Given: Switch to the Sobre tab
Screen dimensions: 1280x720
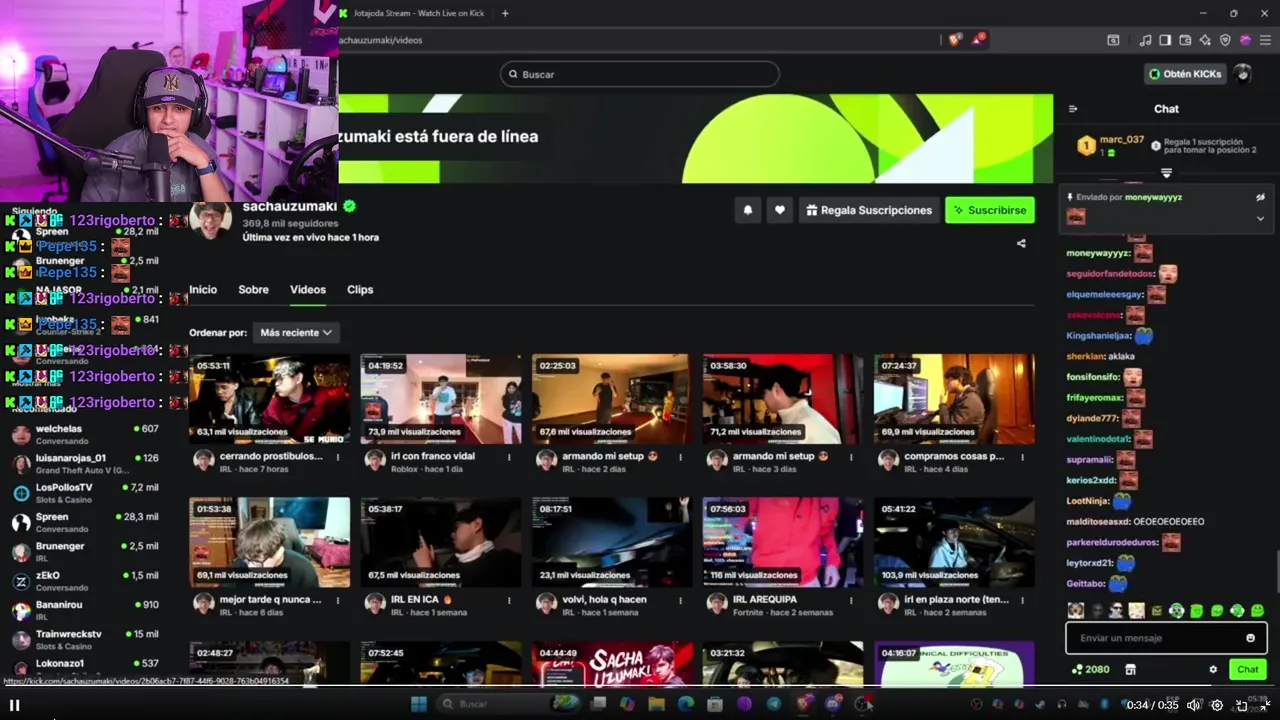Looking at the screenshot, I should 253,289.
